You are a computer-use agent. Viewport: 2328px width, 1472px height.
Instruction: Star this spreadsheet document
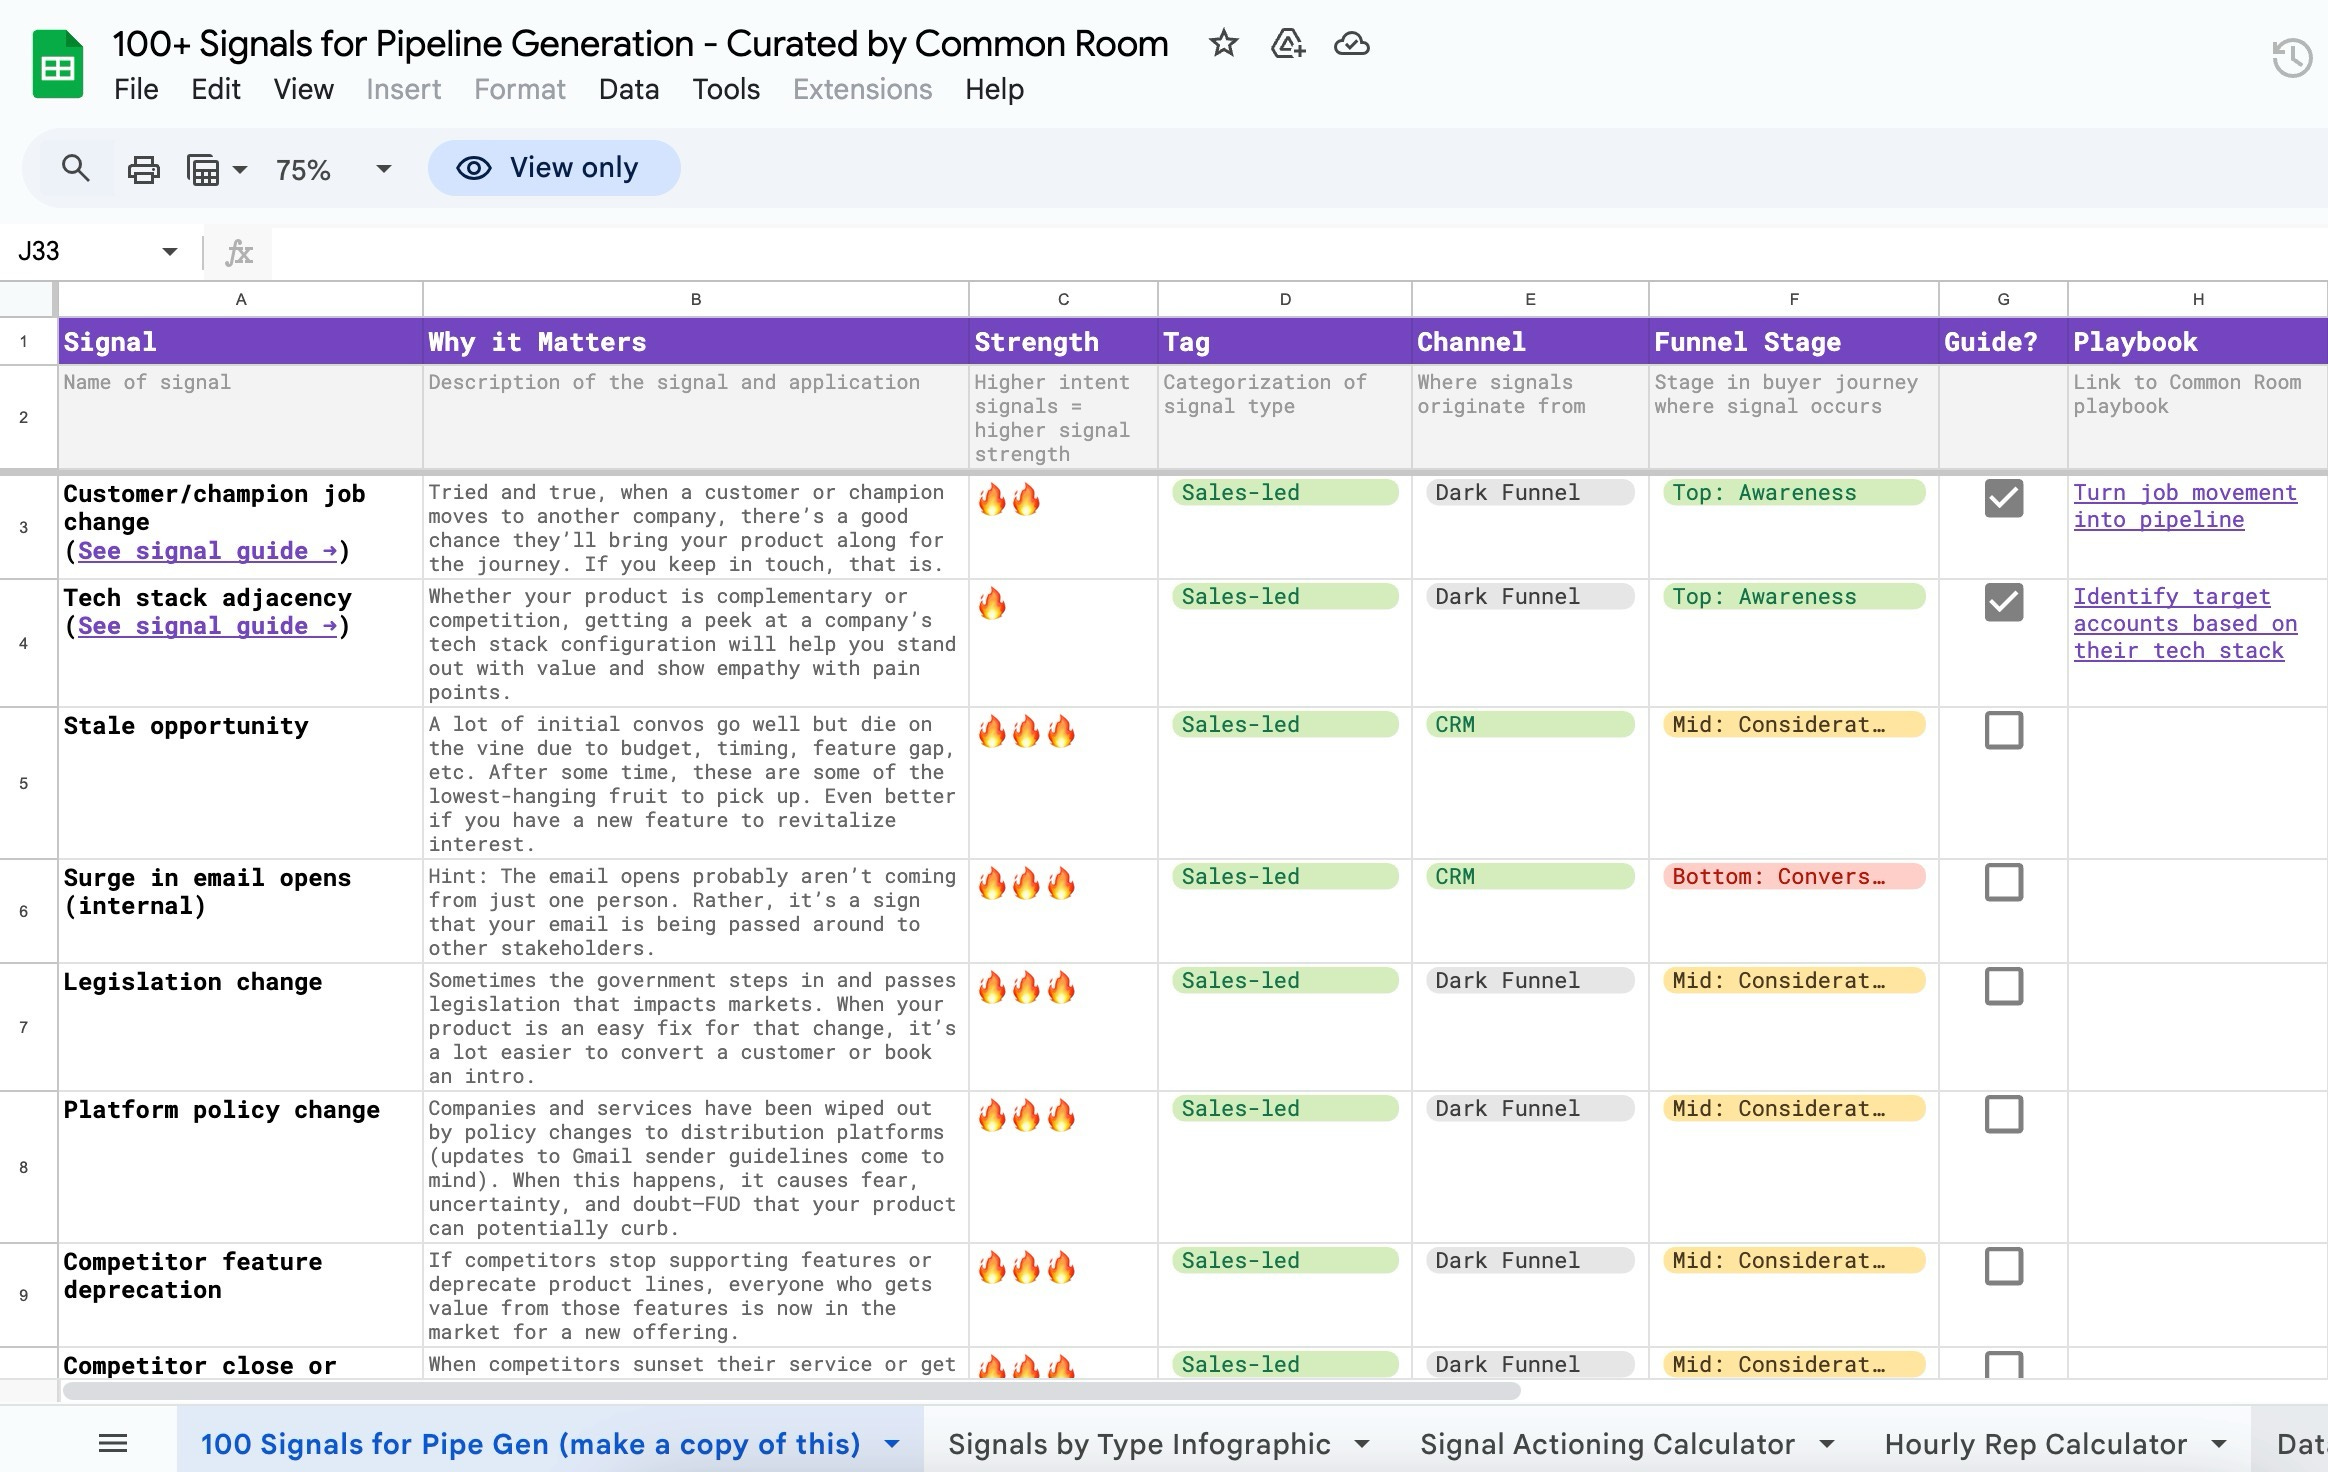1223,44
